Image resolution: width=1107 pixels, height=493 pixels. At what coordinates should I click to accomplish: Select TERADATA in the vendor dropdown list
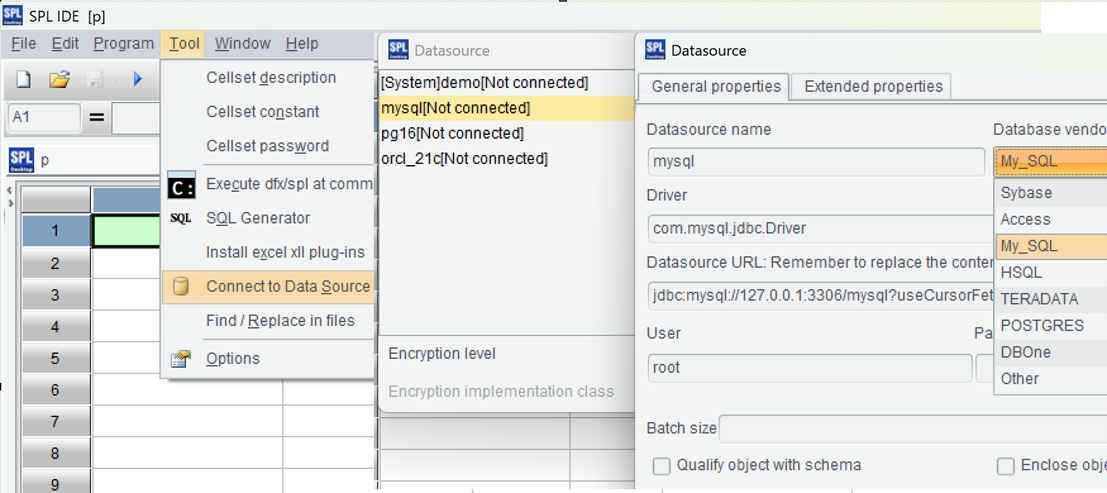1040,299
